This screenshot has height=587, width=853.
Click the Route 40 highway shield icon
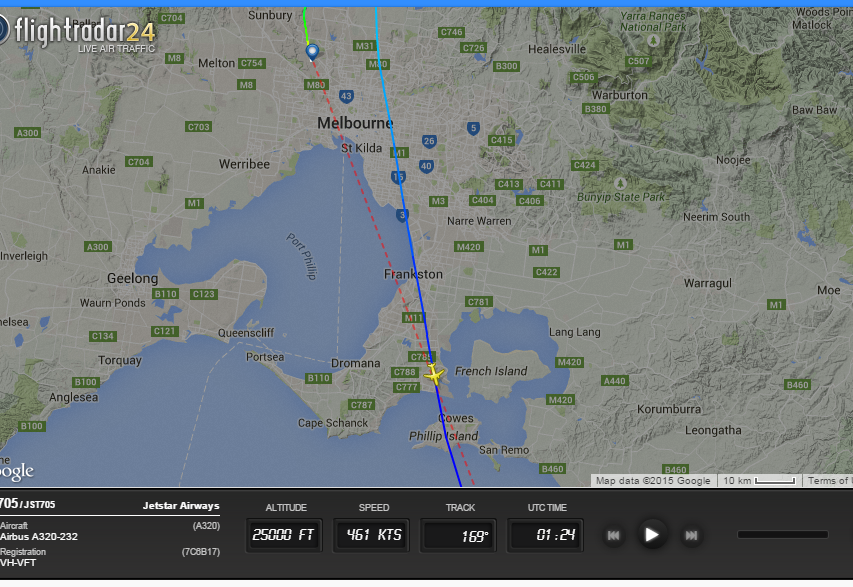(x=426, y=166)
